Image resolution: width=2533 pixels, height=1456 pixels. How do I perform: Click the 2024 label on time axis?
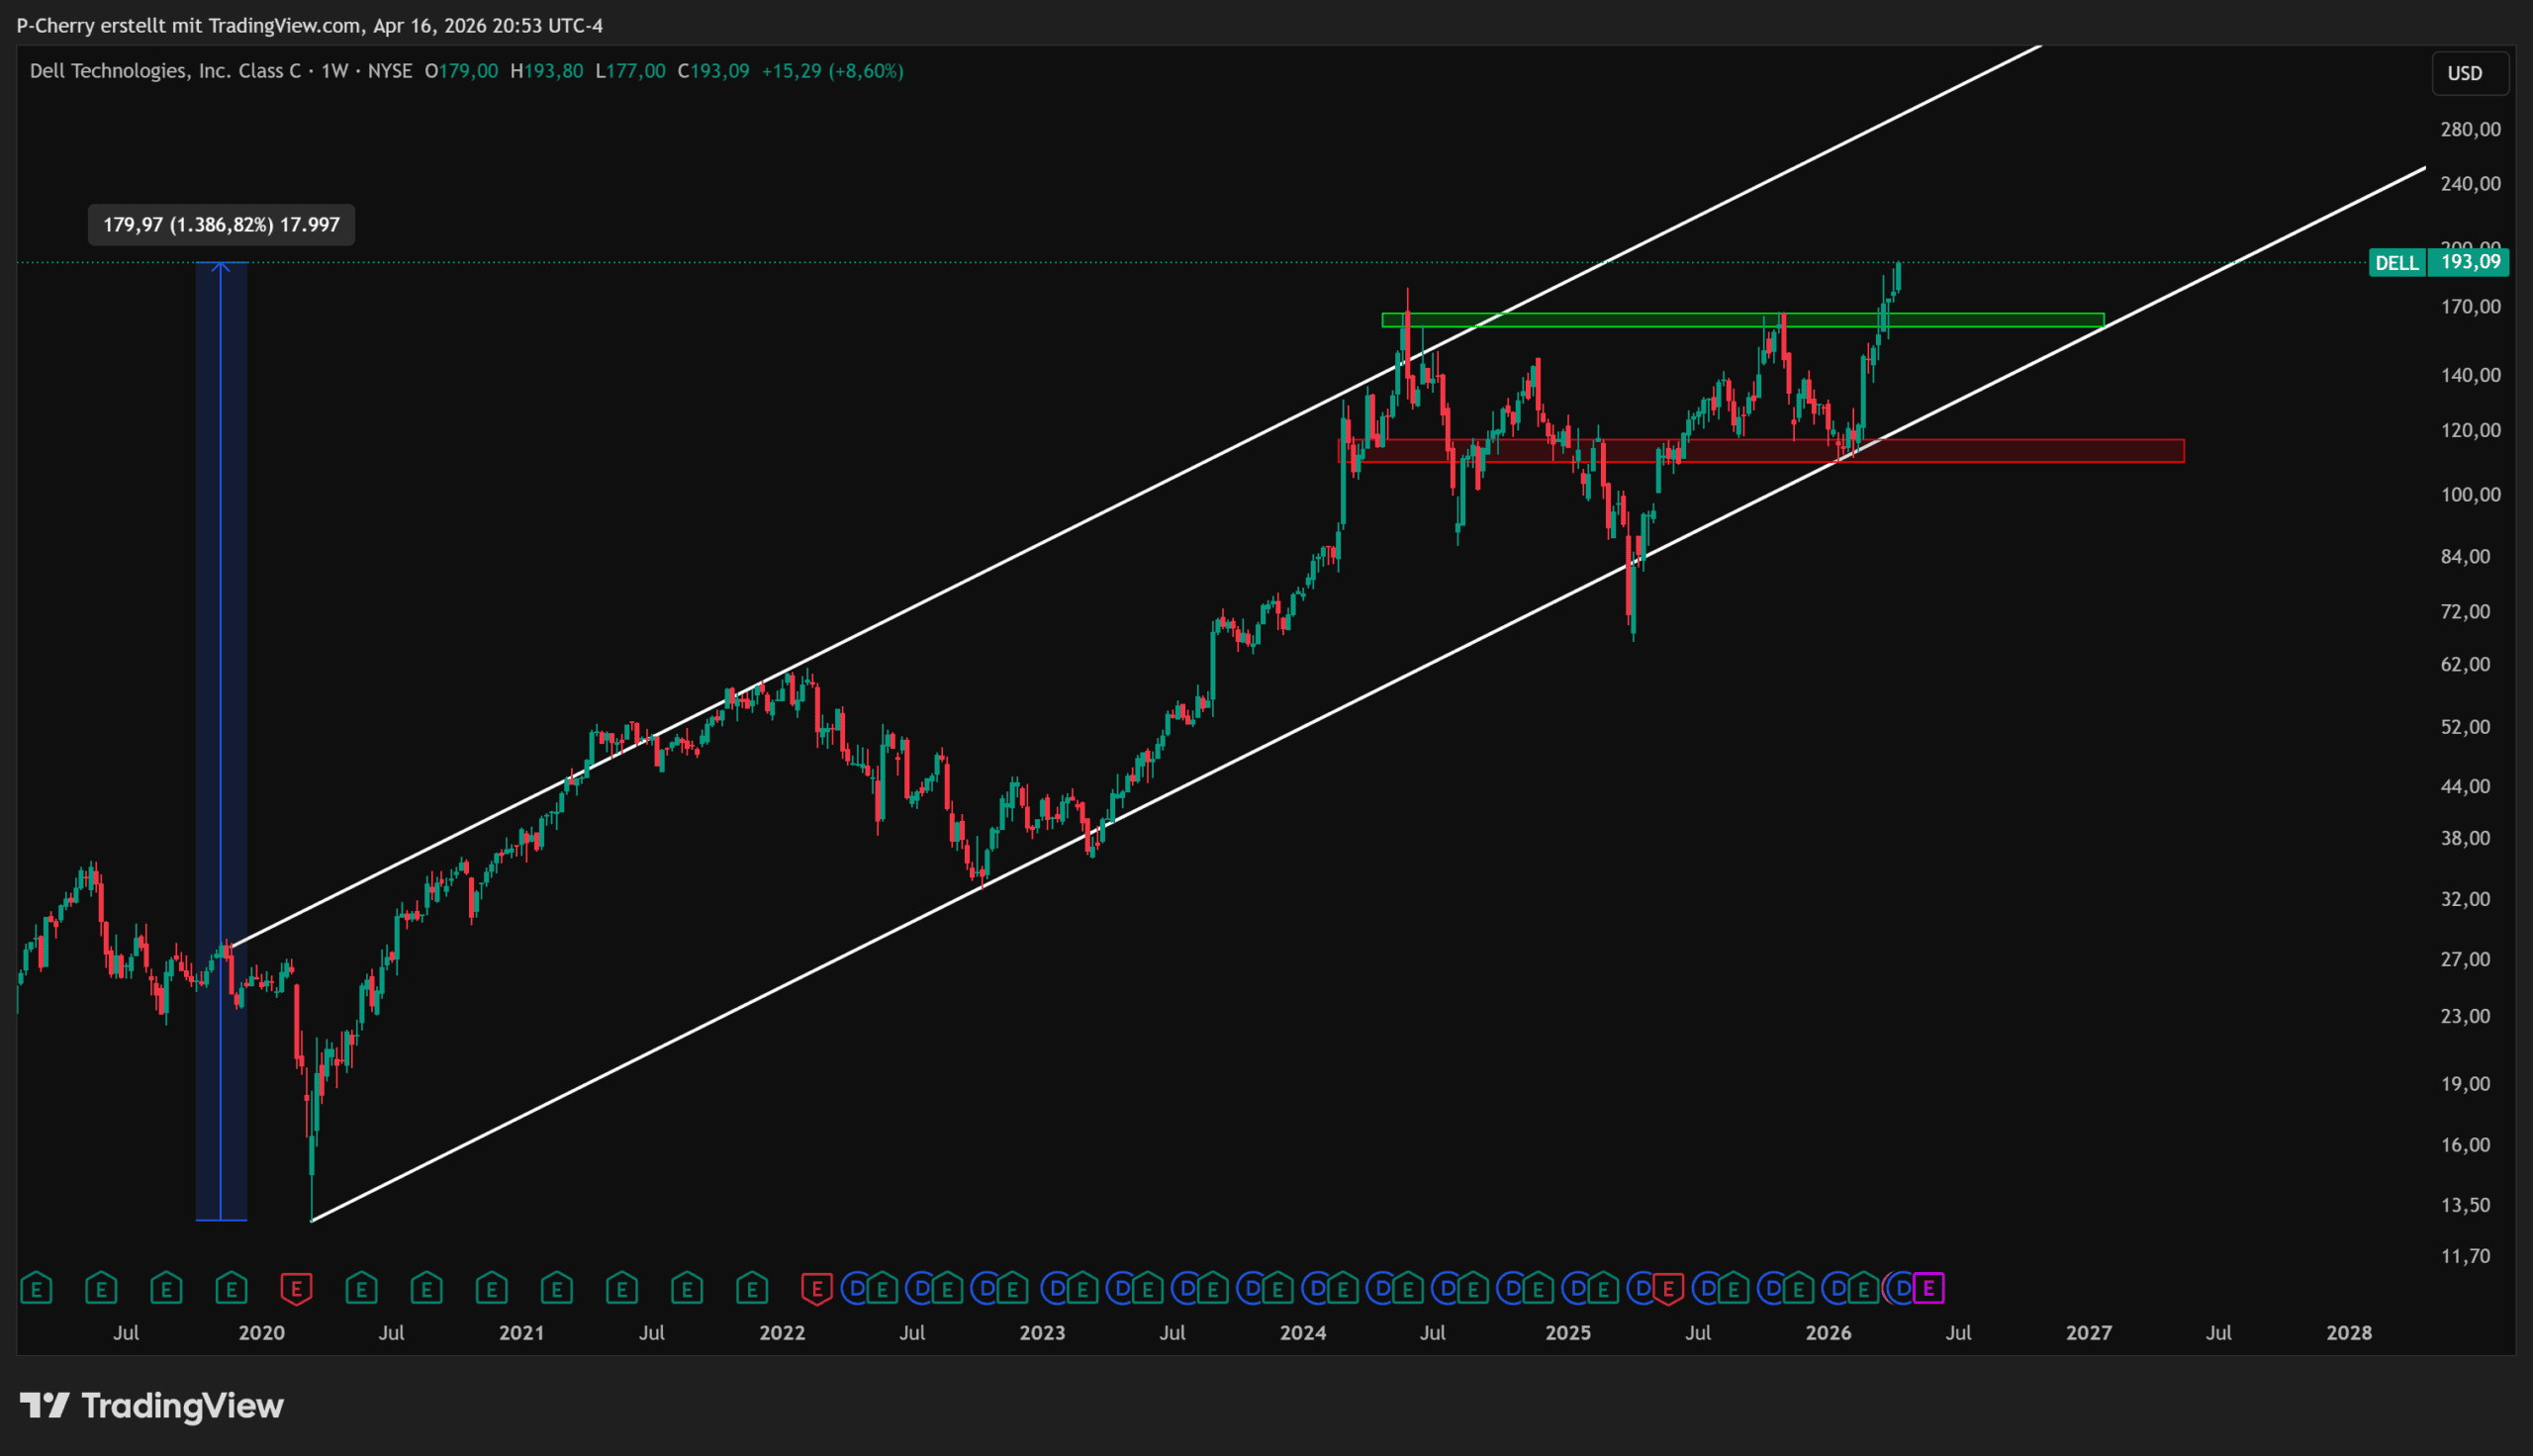(1303, 1333)
